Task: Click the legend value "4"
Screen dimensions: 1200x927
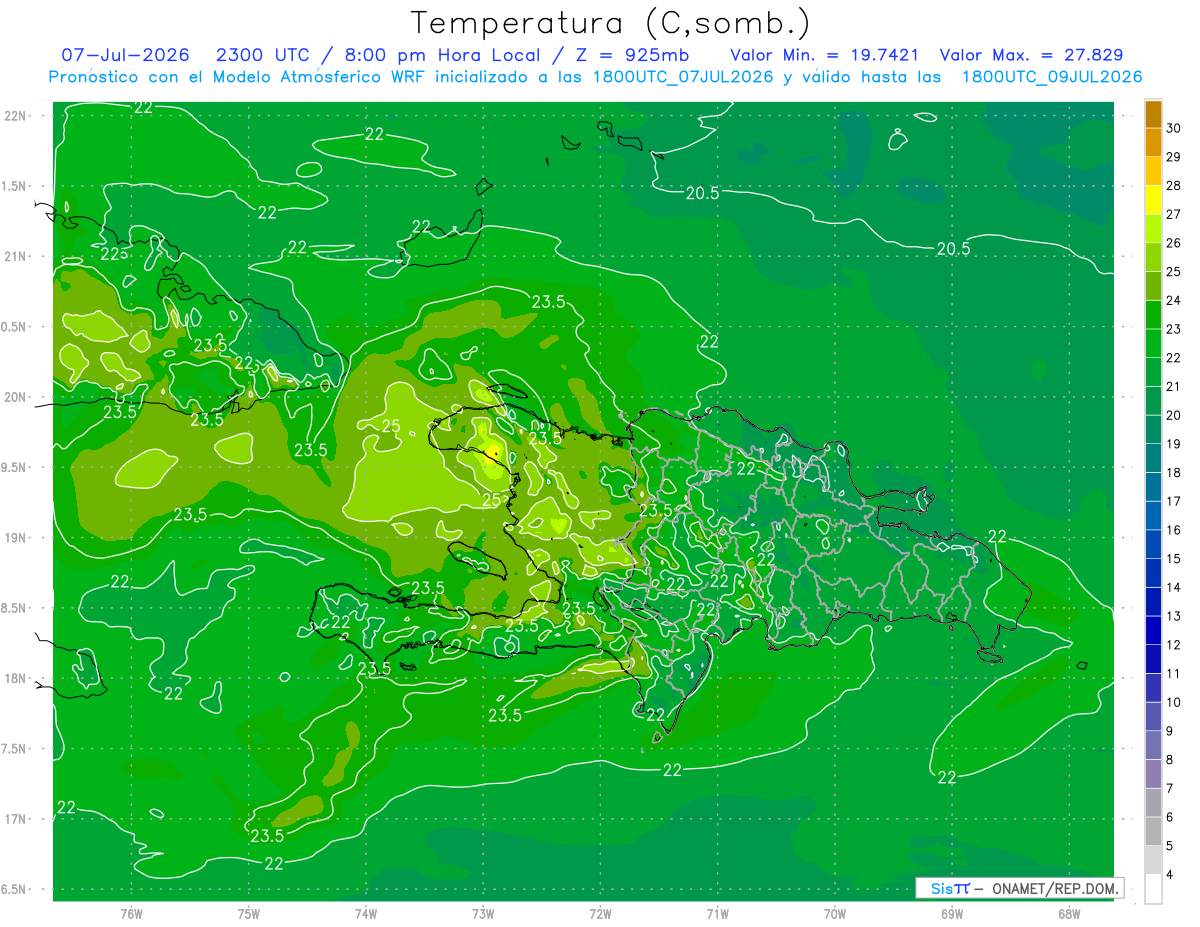Action: click(1170, 875)
